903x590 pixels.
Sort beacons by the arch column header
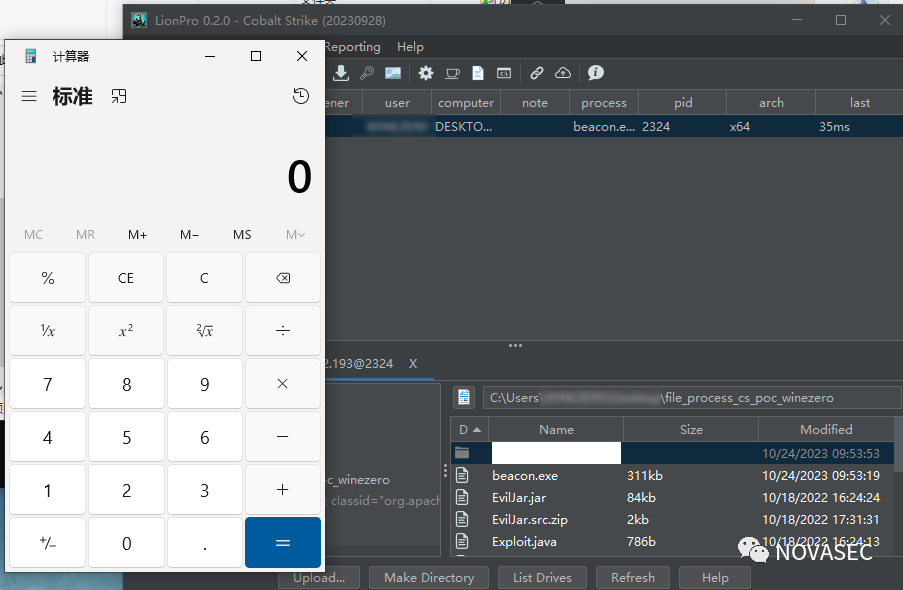click(771, 103)
